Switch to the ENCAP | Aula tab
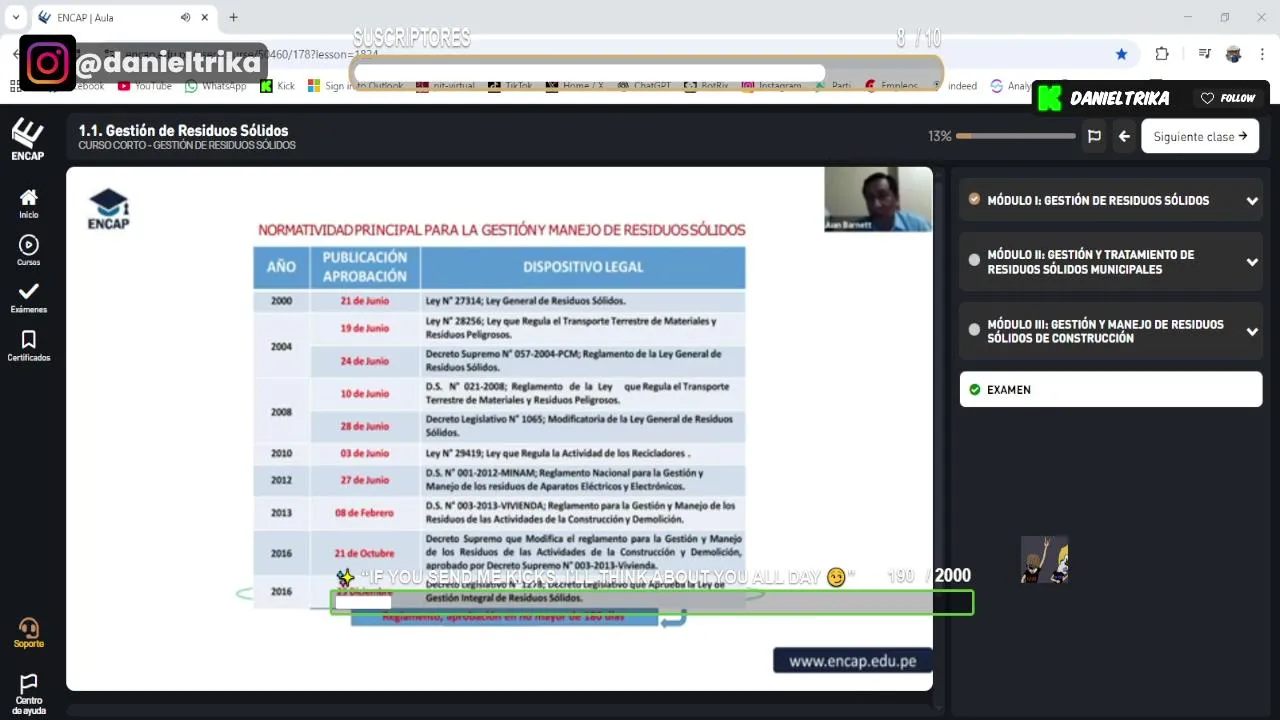Image resolution: width=1280 pixels, height=720 pixels. coord(122,18)
